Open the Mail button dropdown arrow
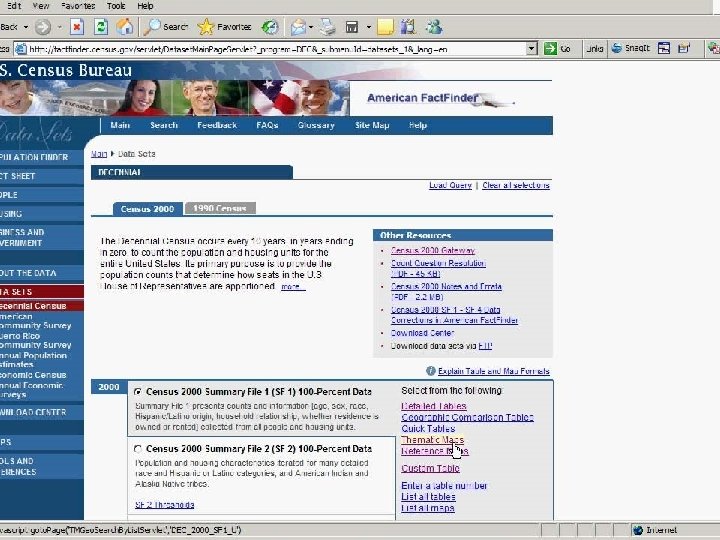 pyautogui.click(x=311, y=27)
